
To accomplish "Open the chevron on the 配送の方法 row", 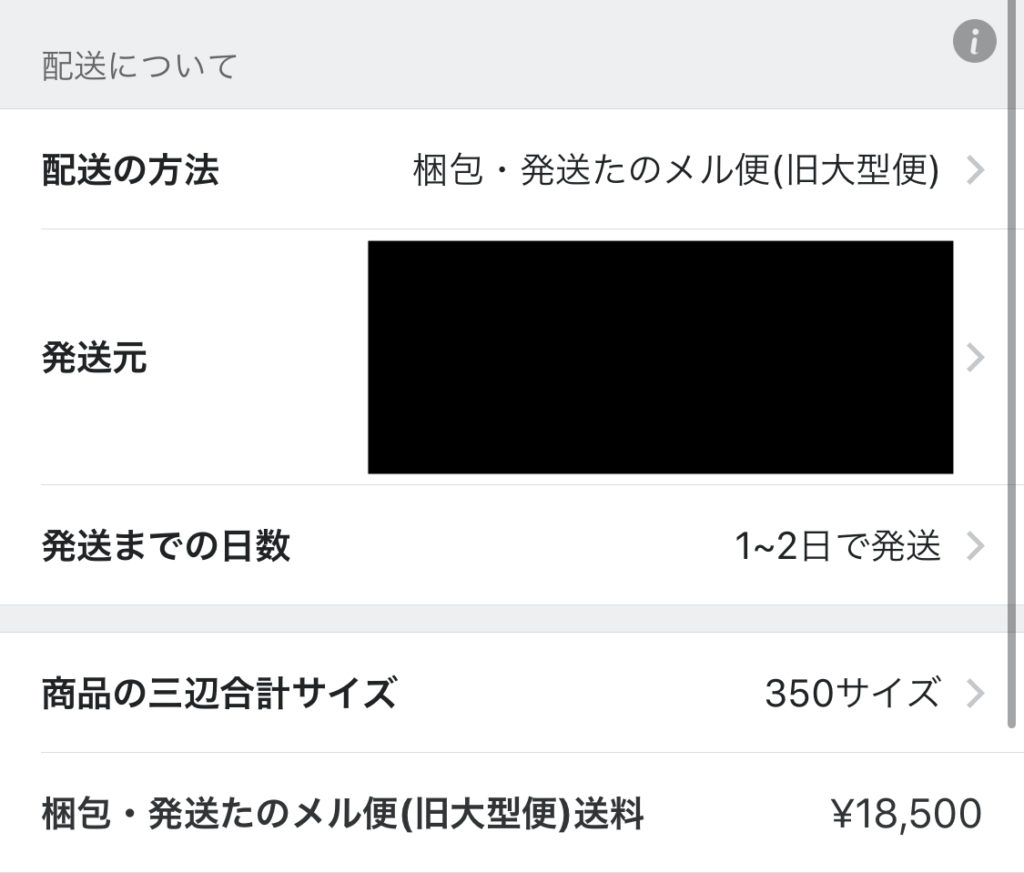I will pyautogui.click(x=975, y=170).
